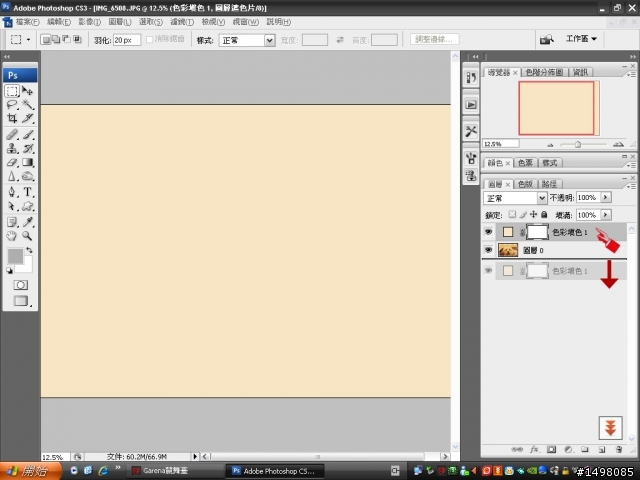640x480 pixels.
Task: Switch to the 資訊 info tab
Action: [580, 72]
